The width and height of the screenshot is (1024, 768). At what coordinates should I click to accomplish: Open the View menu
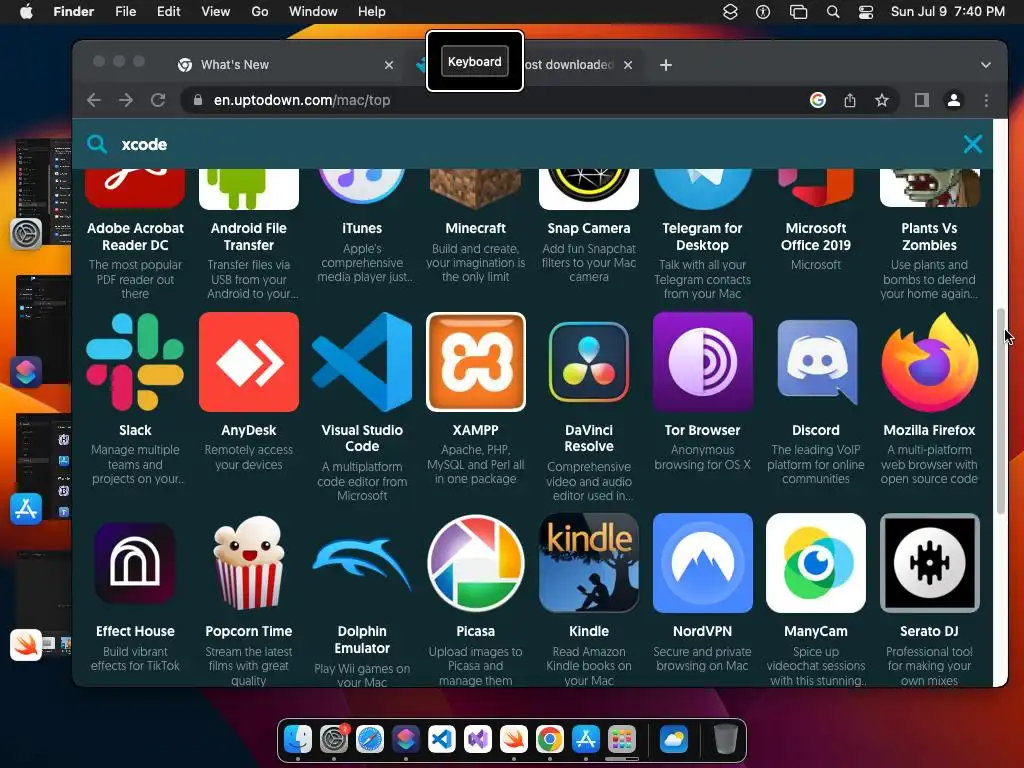(x=216, y=12)
